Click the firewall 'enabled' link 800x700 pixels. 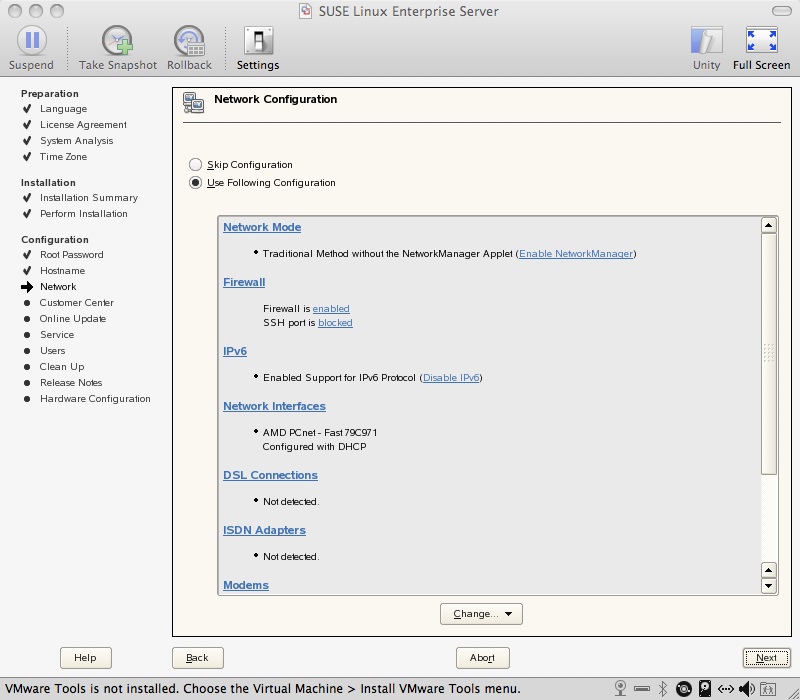point(331,309)
